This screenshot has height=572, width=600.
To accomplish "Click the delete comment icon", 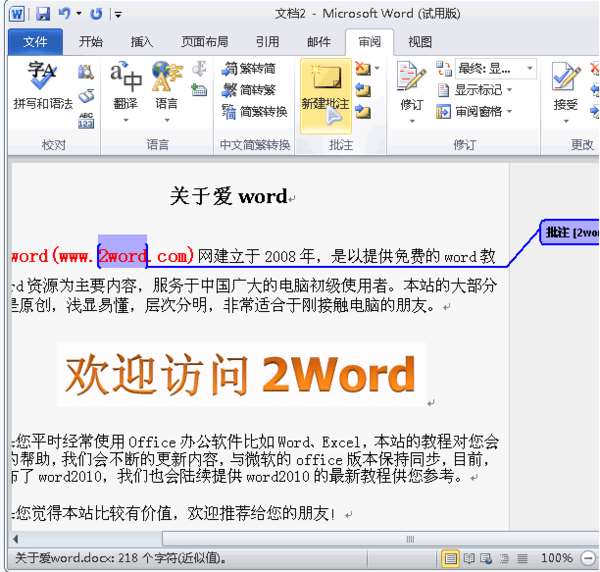I will pyautogui.click(x=362, y=69).
